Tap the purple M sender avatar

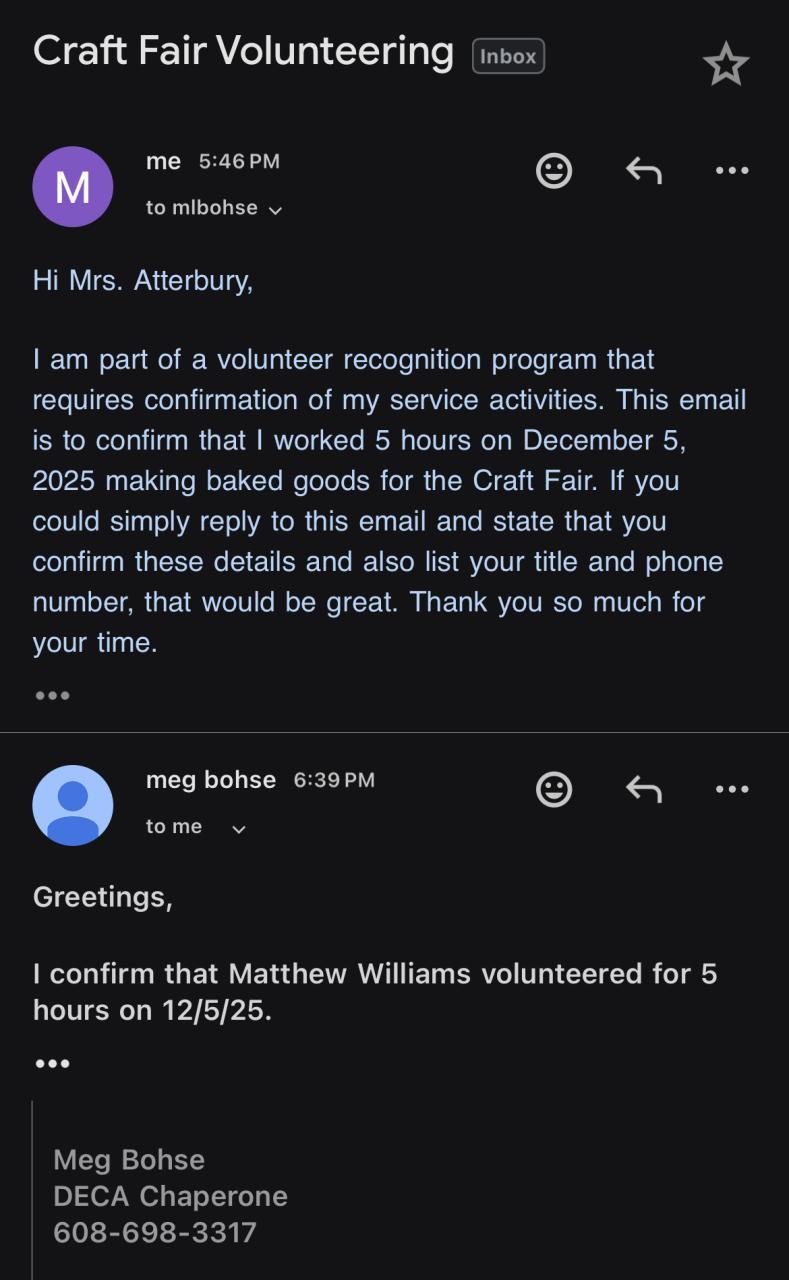point(73,187)
